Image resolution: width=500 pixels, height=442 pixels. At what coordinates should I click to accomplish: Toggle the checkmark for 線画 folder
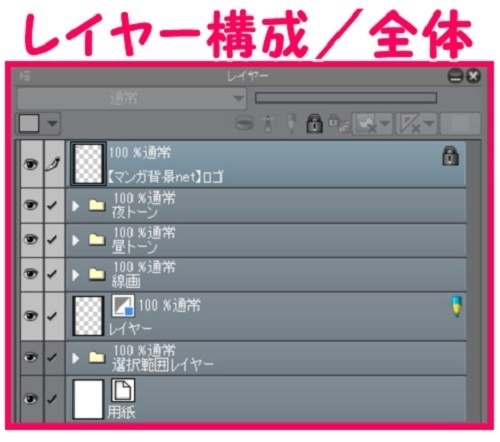click(x=52, y=274)
